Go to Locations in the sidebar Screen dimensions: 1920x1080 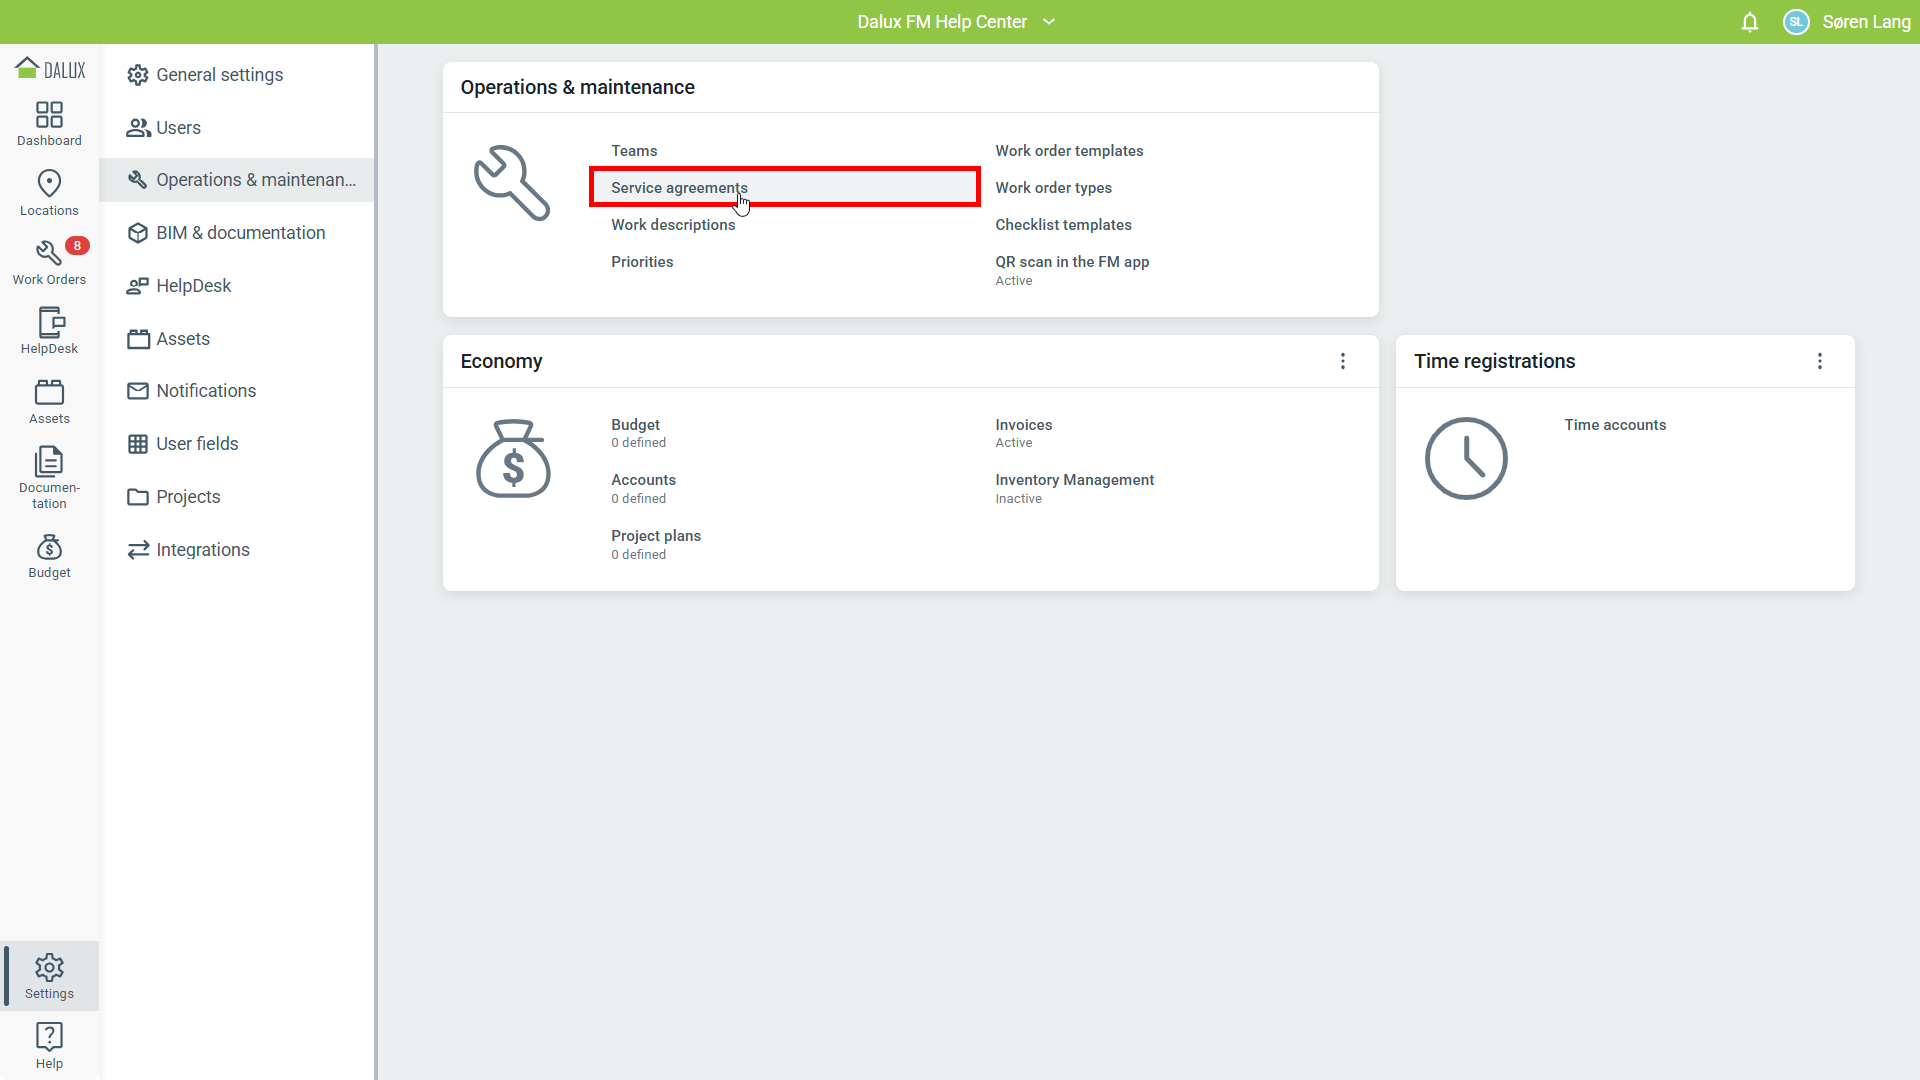pyautogui.click(x=49, y=193)
